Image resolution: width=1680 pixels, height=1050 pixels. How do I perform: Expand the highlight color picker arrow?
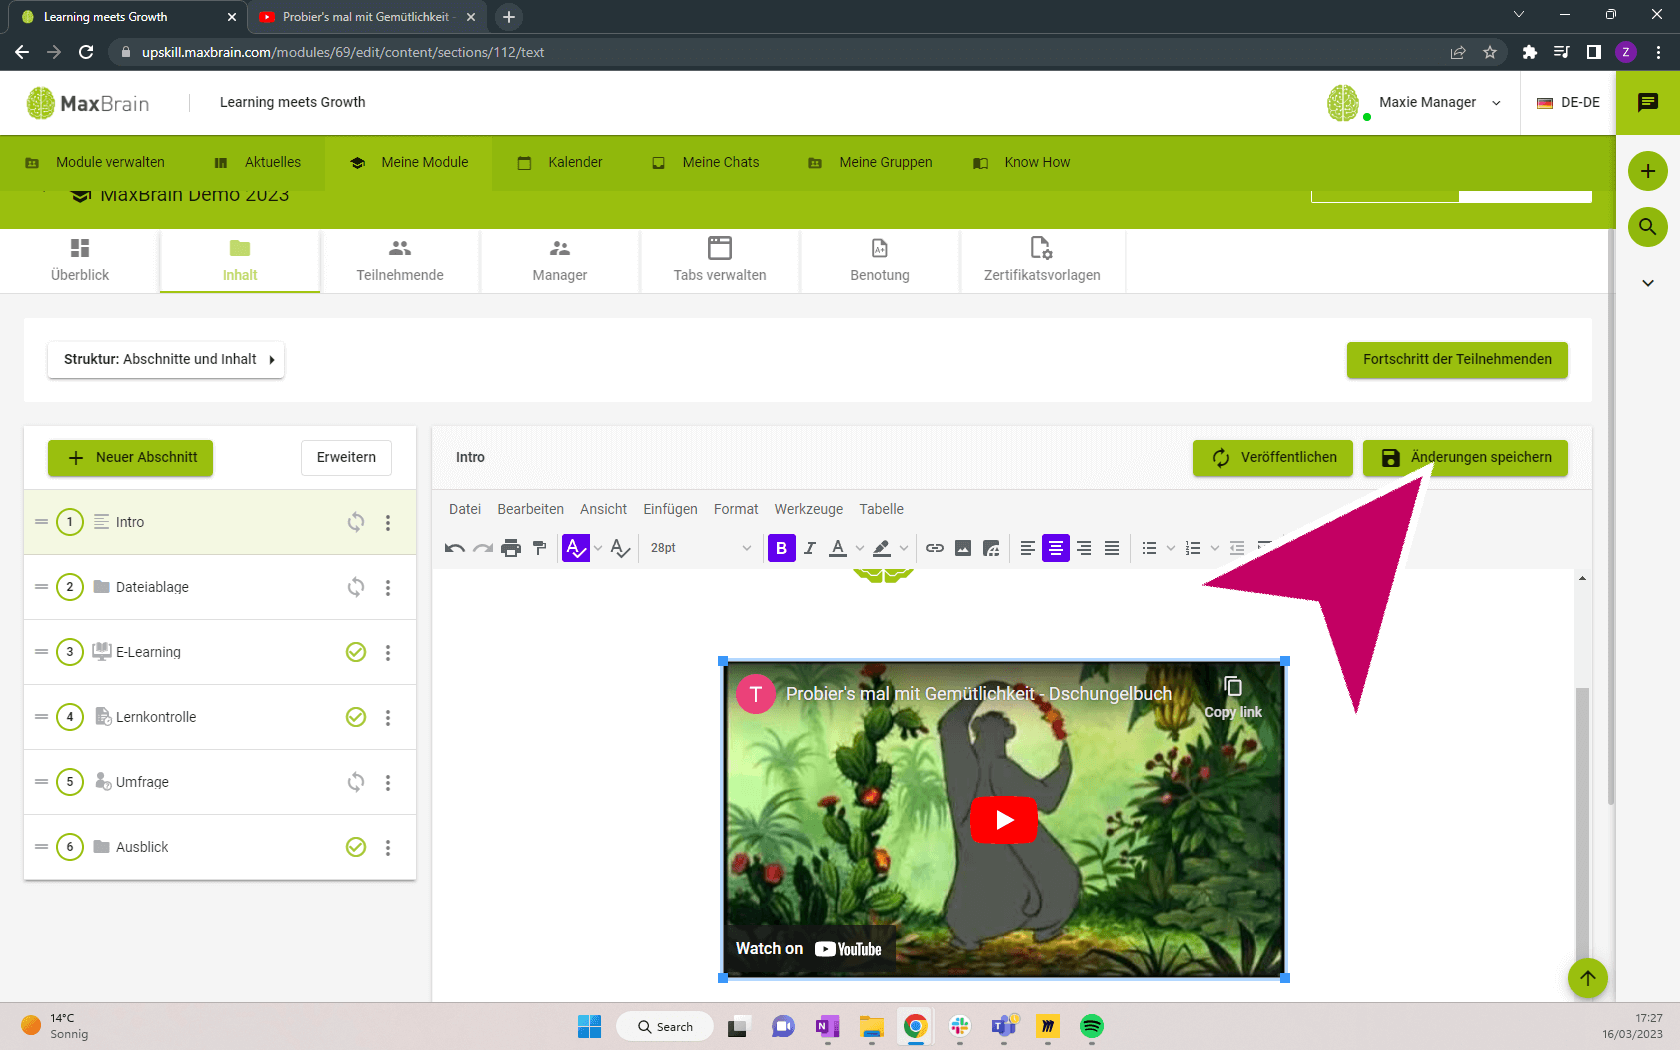[904, 548]
